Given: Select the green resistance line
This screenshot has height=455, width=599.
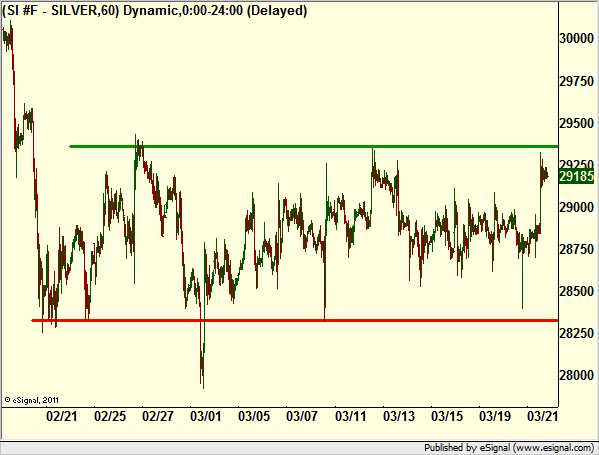Looking at the screenshot, I should point(314,146).
